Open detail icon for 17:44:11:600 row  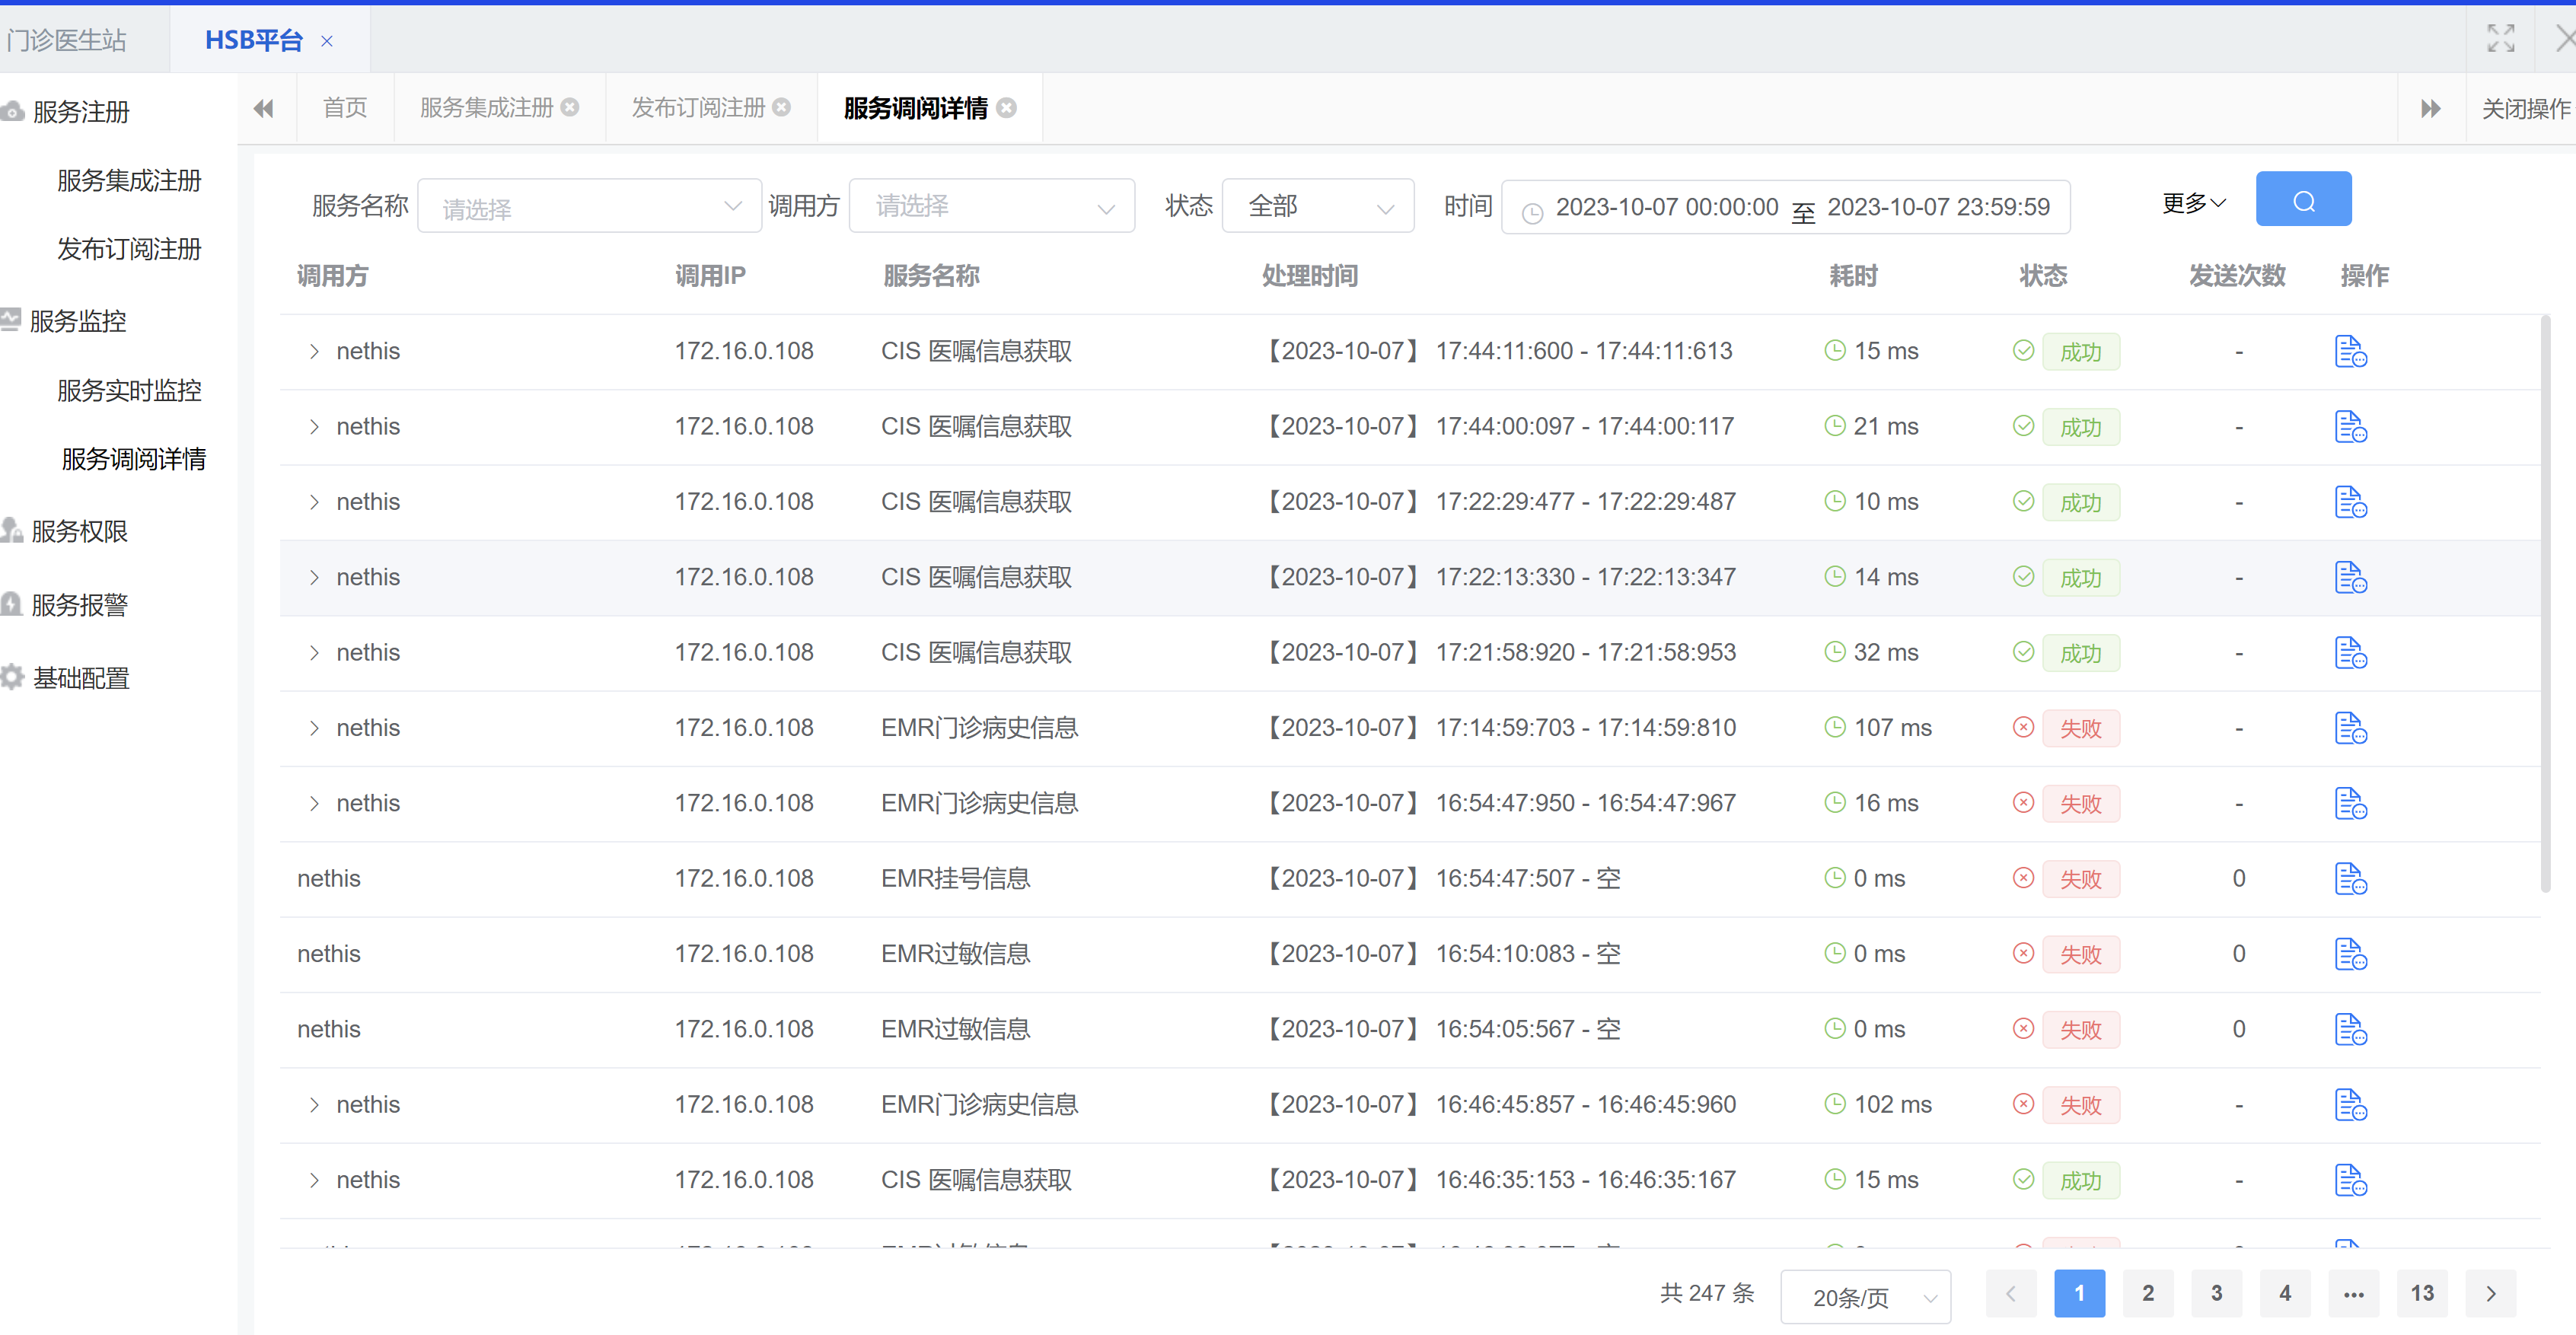[x=2350, y=352]
